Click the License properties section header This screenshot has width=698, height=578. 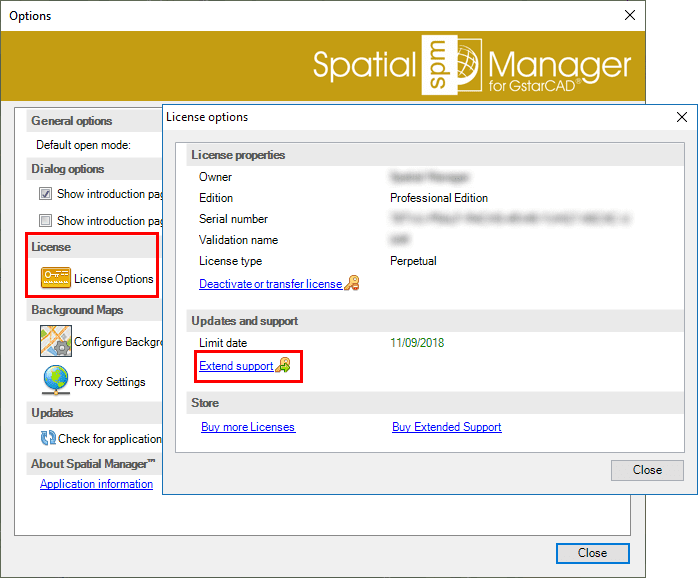point(238,155)
